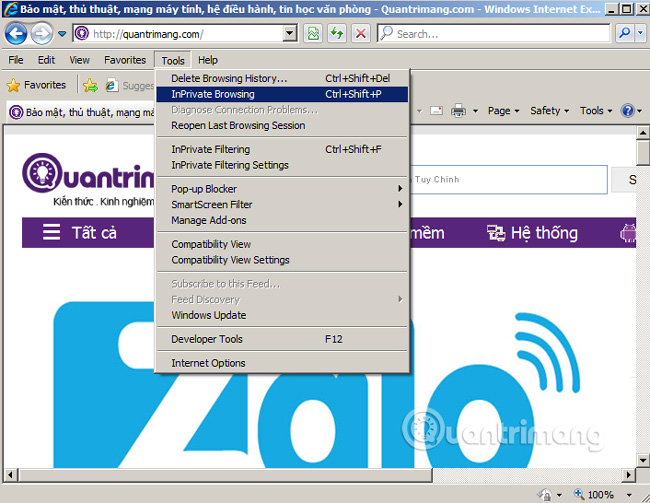Open the Favorites menu
The image size is (650, 503).
coord(125,60)
